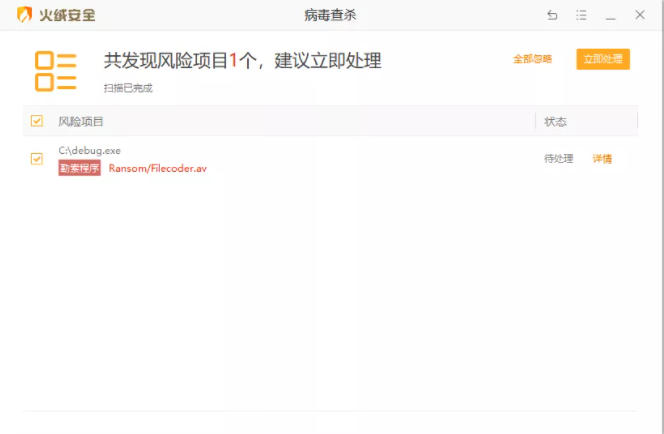Click the 待处理 status text
This screenshot has height=434, width=664.
pyautogui.click(x=558, y=159)
